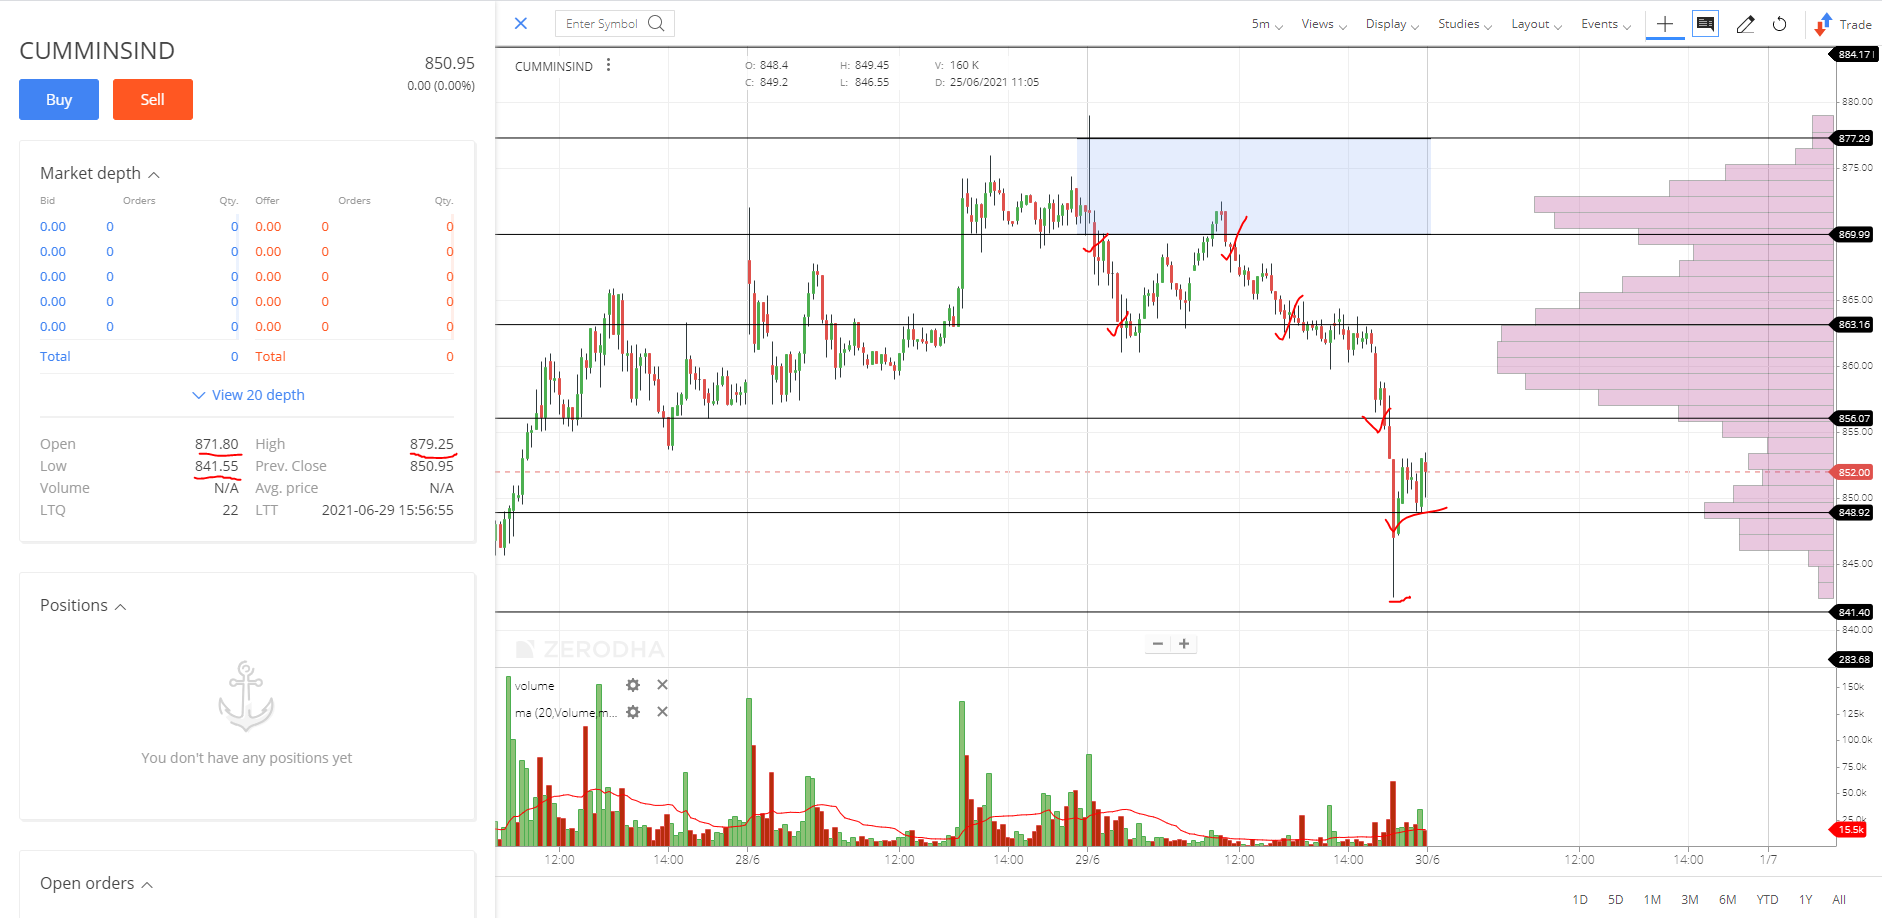Click the 863.16 price line label

click(1853, 324)
